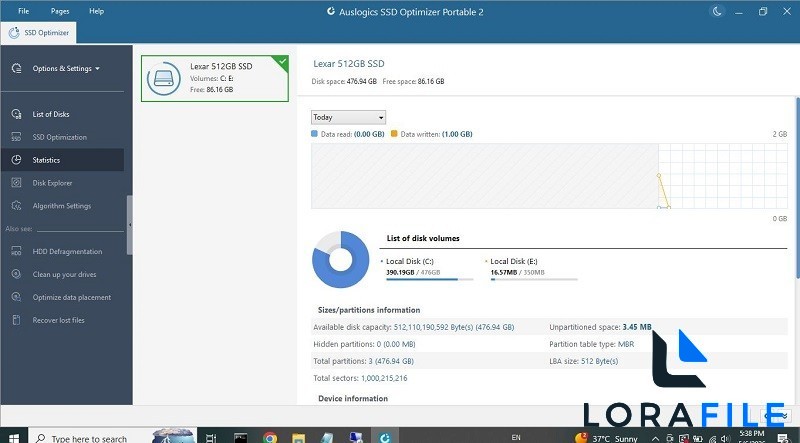Click Total partitions: 3 (476.94 GB) text
800x443 pixels.
(x=363, y=361)
